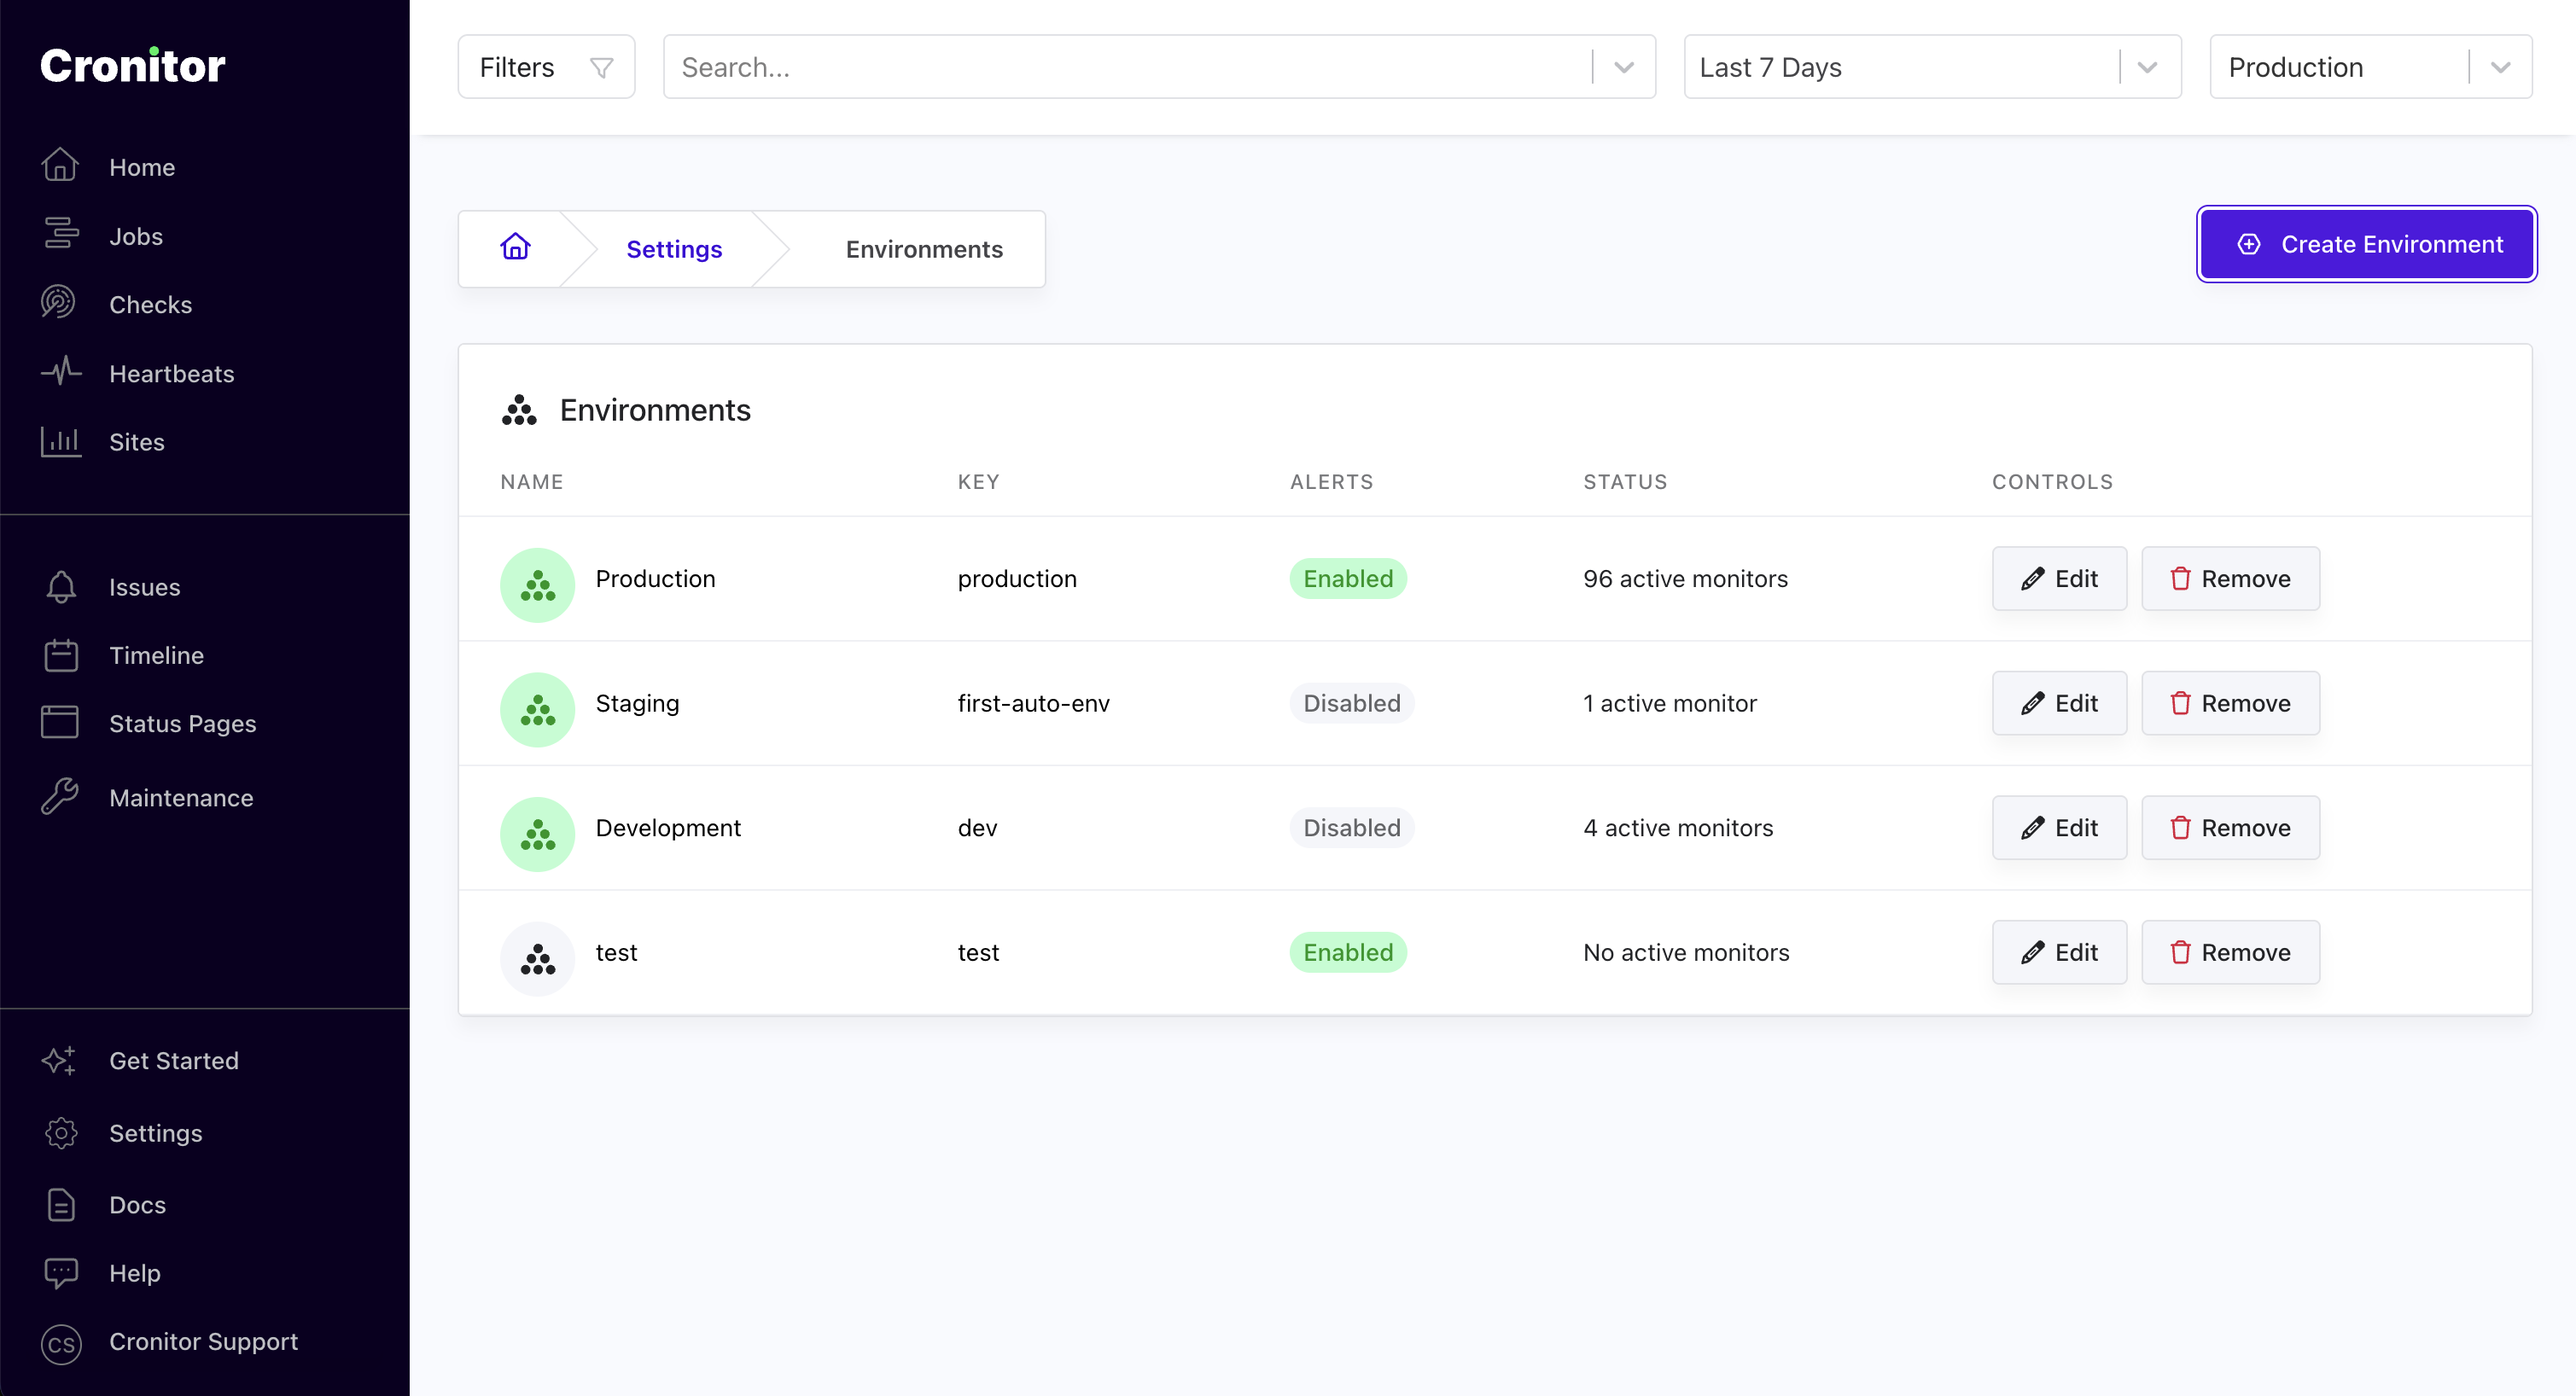Open Heartbeats via its pulse icon
Viewport: 2576px width, 1396px height.
pyautogui.click(x=61, y=373)
